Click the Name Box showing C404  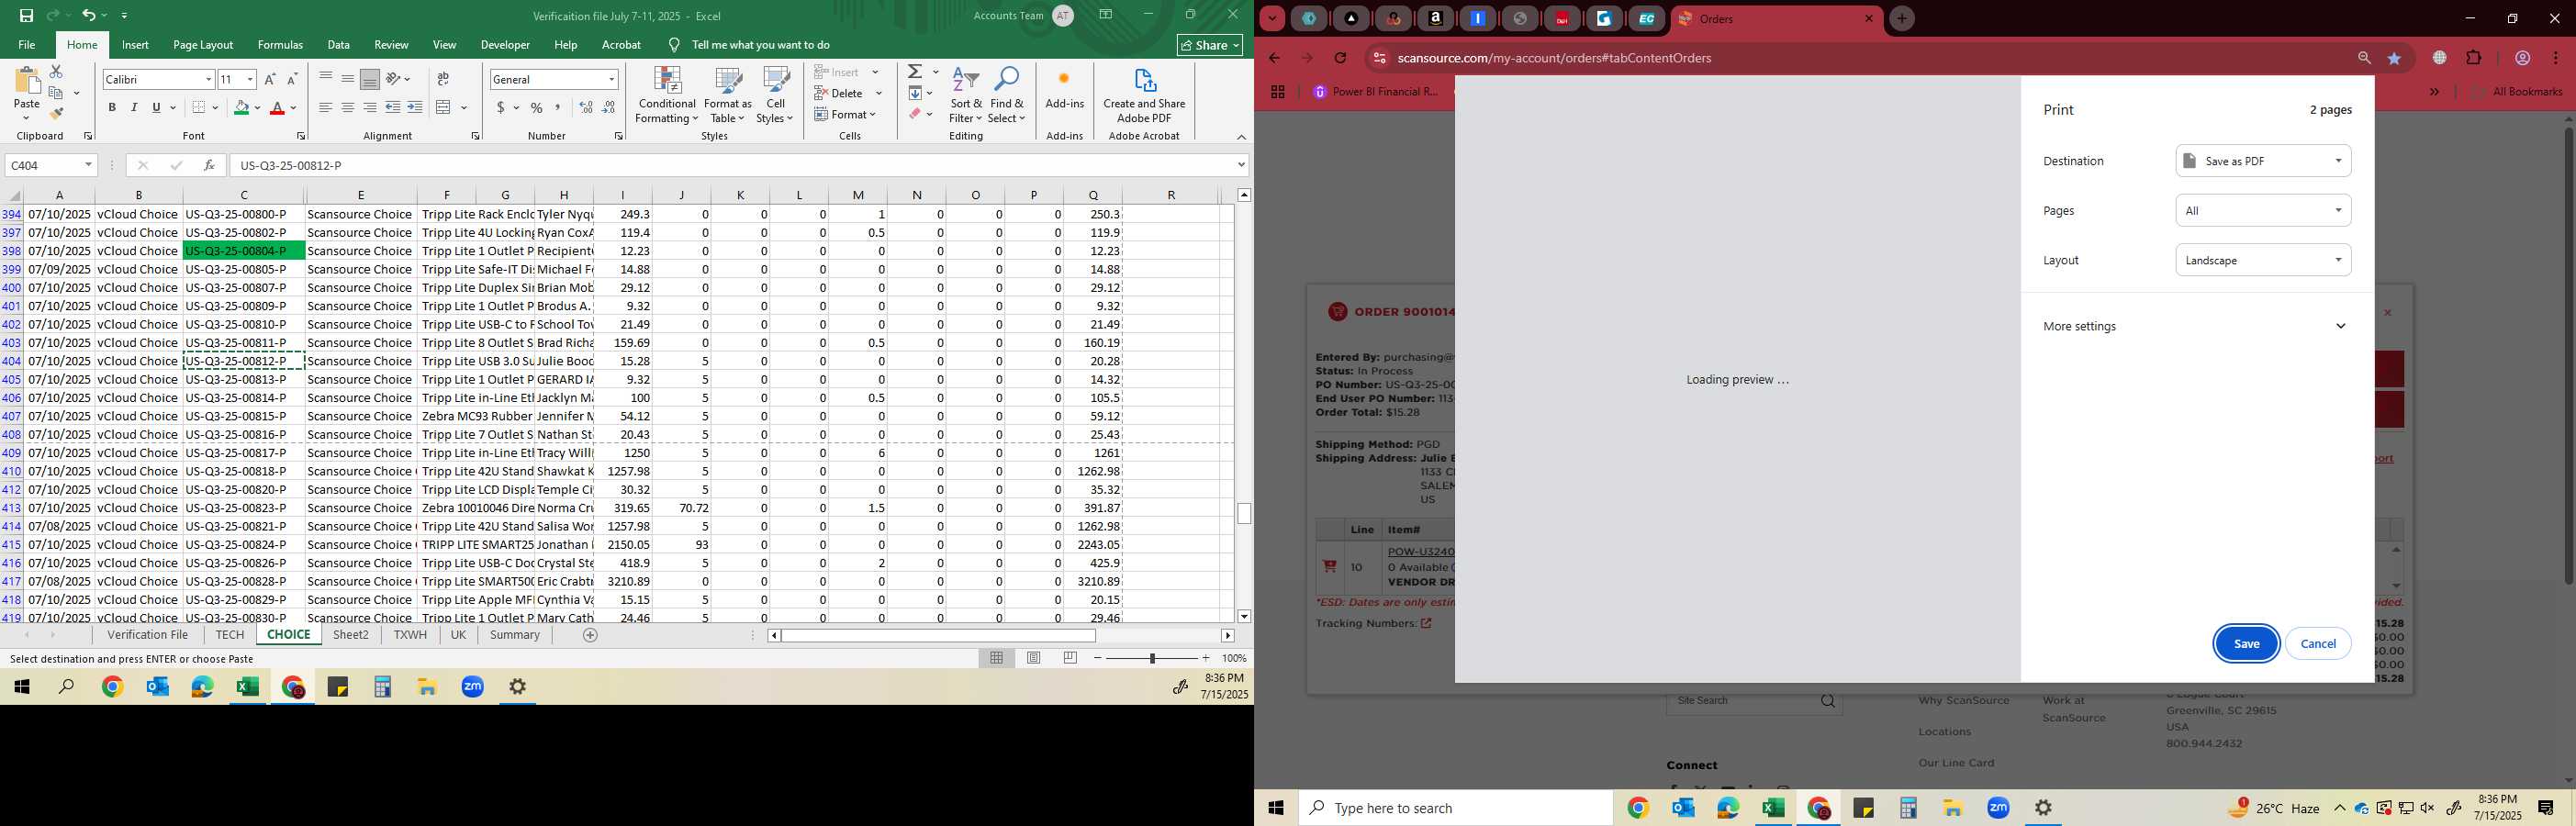(x=51, y=165)
